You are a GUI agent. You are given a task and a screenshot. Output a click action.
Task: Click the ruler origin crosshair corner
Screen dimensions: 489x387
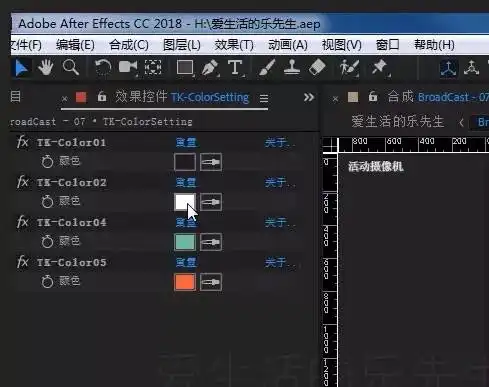coord(330,145)
